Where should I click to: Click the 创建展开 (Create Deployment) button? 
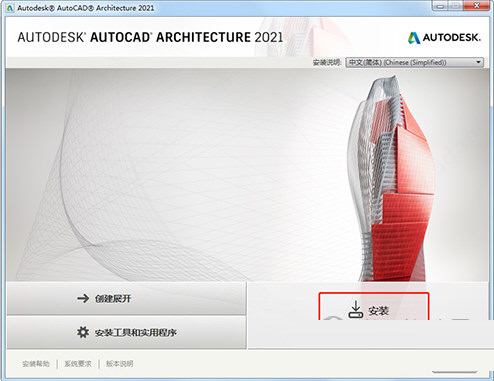pos(126,298)
